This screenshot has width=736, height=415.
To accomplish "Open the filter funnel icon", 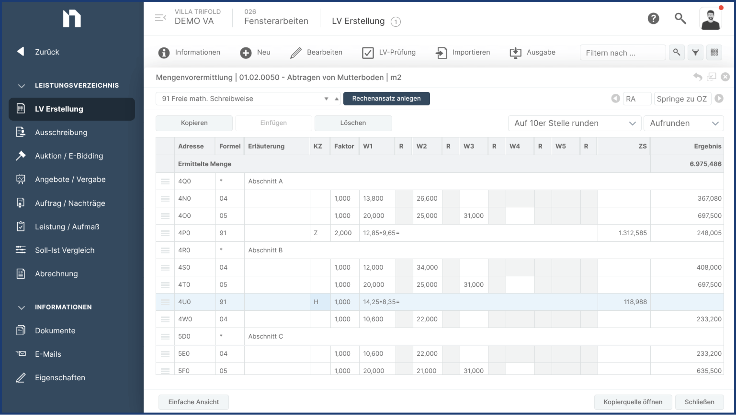I will (696, 52).
